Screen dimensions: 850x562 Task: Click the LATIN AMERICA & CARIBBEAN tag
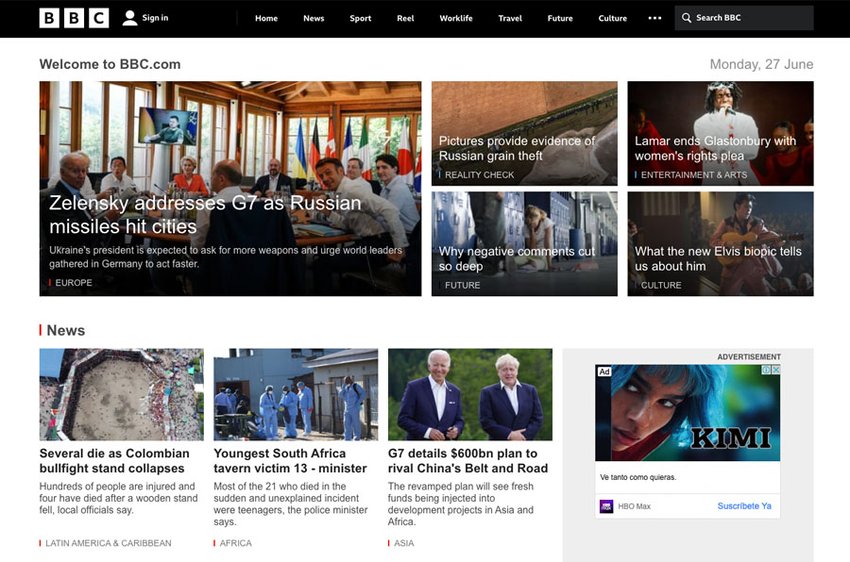[108, 543]
